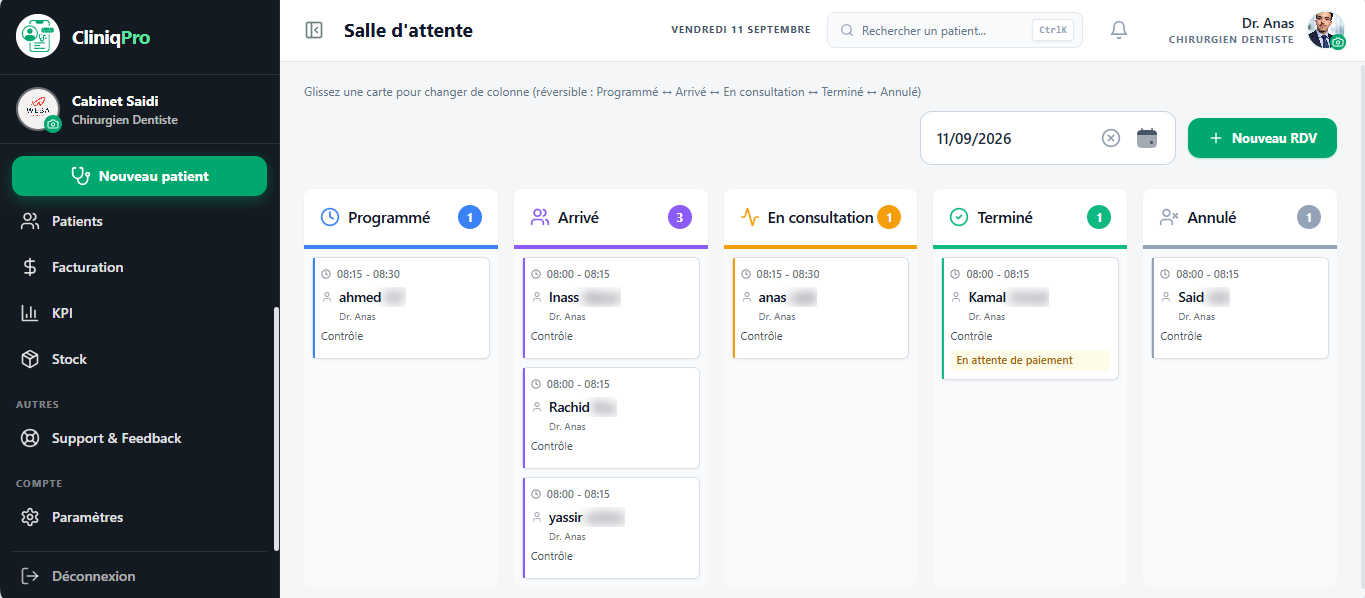Click the pulse icon in En consultation header
This screenshot has width=1365, height=598.
750,217
